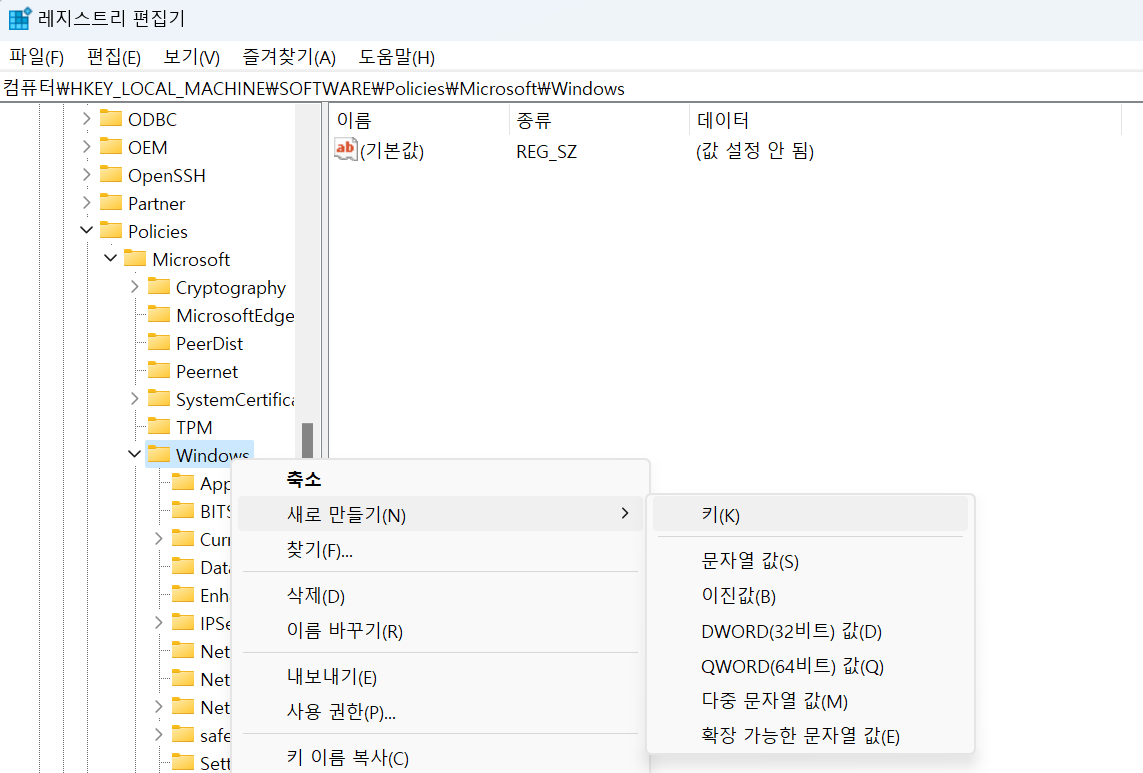1143x773 pixels.
Task: Expand the OEM key
Action: pyautogui.click(x=87, y=147)
